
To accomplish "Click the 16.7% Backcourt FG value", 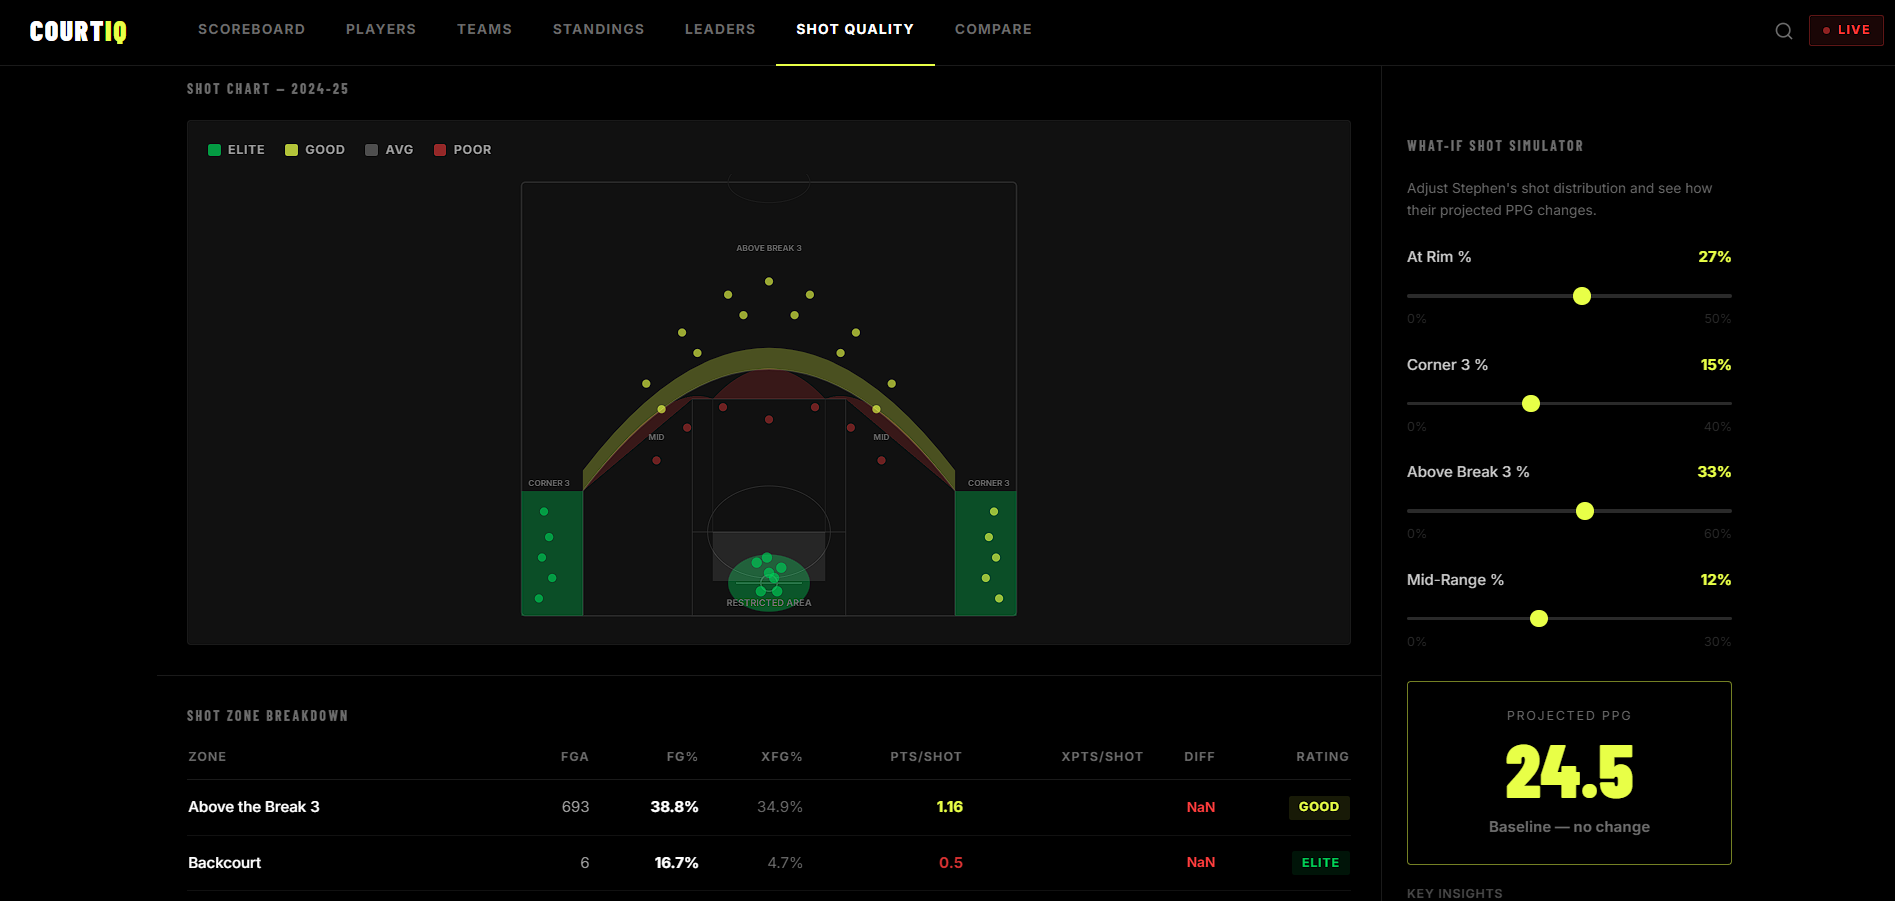I will [676, 863].
